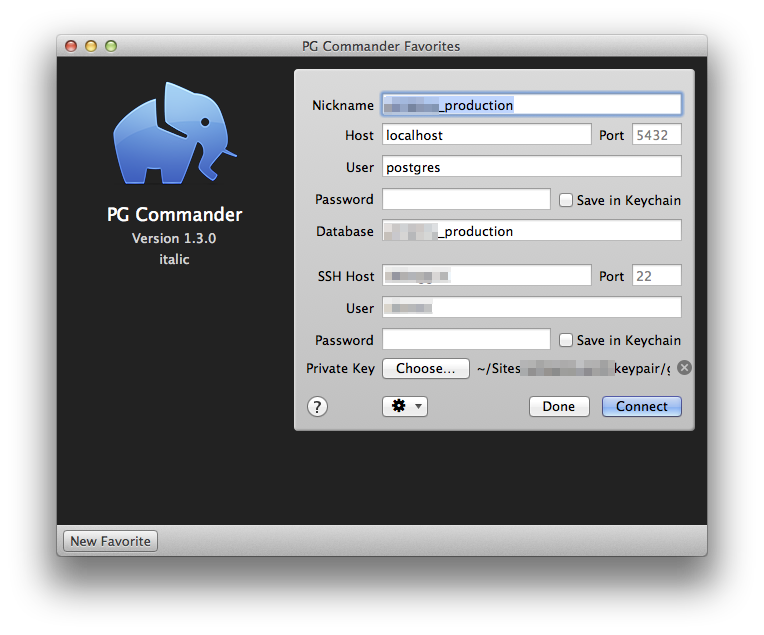Open the gear actions dropdown menu

point(405,406)
